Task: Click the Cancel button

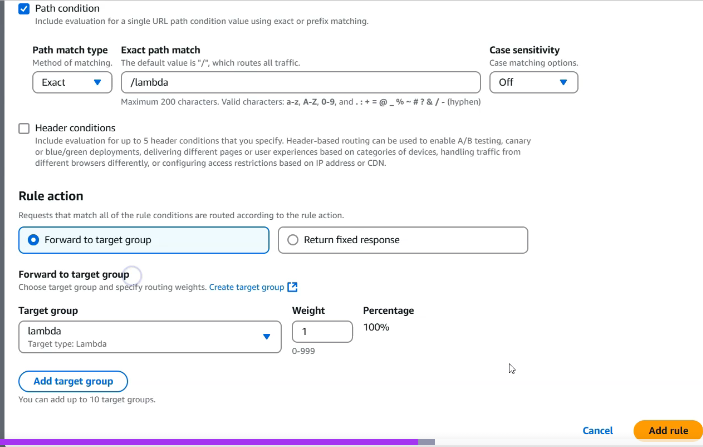Action: (597, 430)
